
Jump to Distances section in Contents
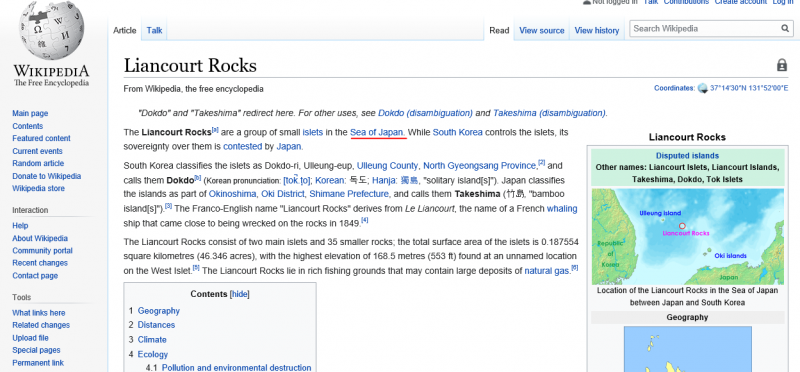coord(156,325)
